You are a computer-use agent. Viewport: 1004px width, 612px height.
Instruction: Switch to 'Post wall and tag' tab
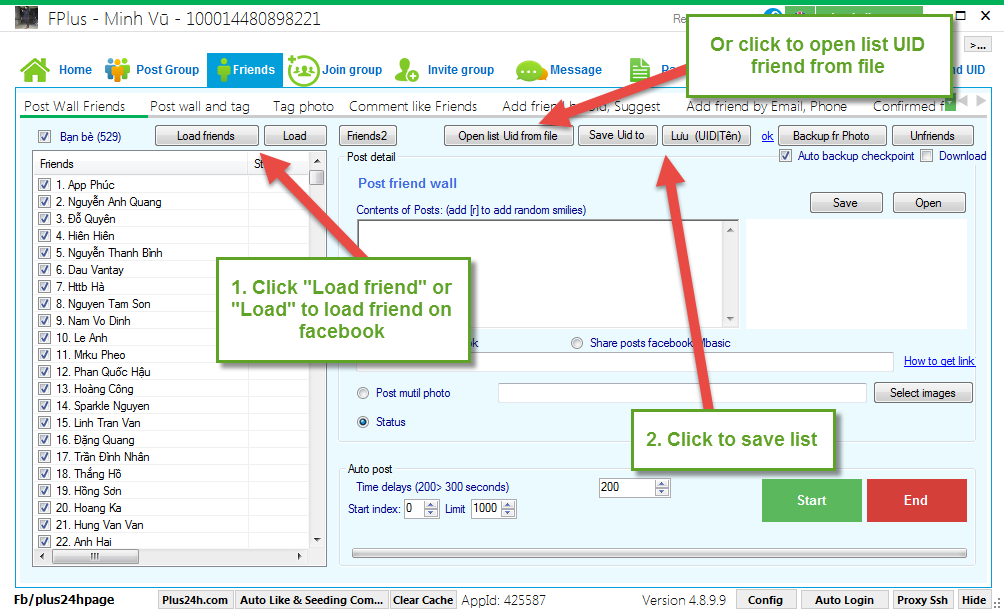[200, 106]
